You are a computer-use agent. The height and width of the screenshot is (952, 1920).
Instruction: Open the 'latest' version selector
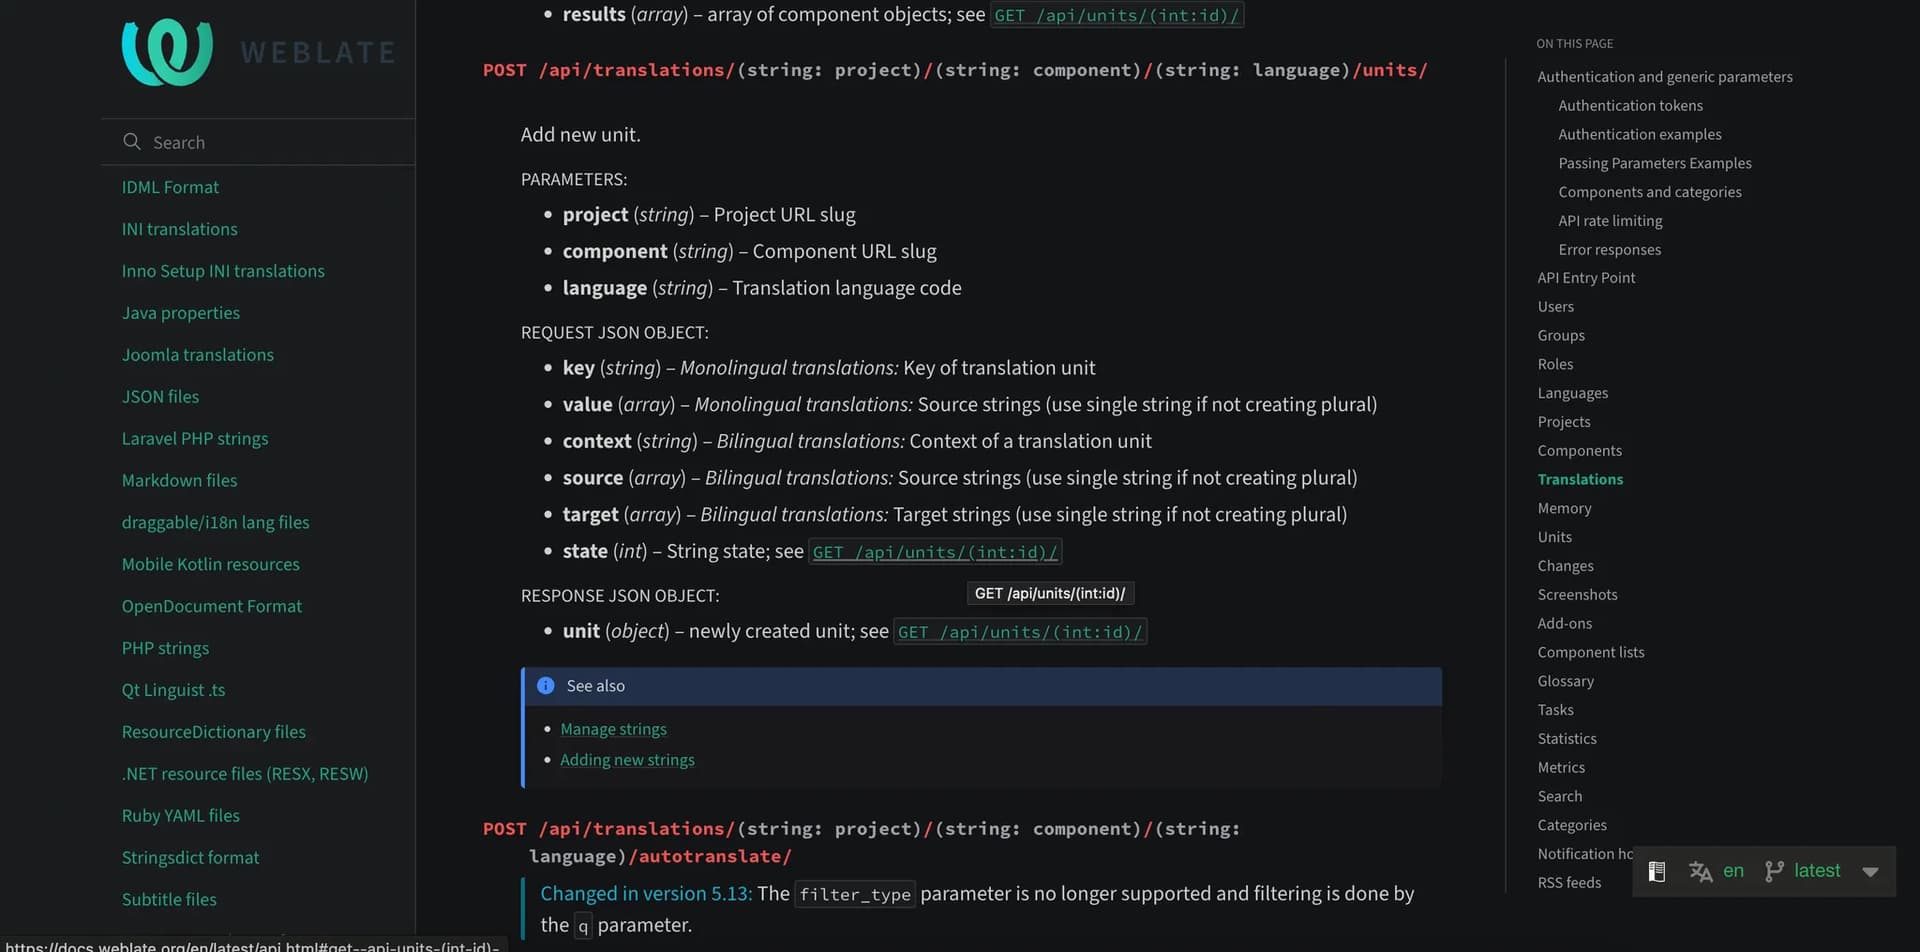point(1816,871)
